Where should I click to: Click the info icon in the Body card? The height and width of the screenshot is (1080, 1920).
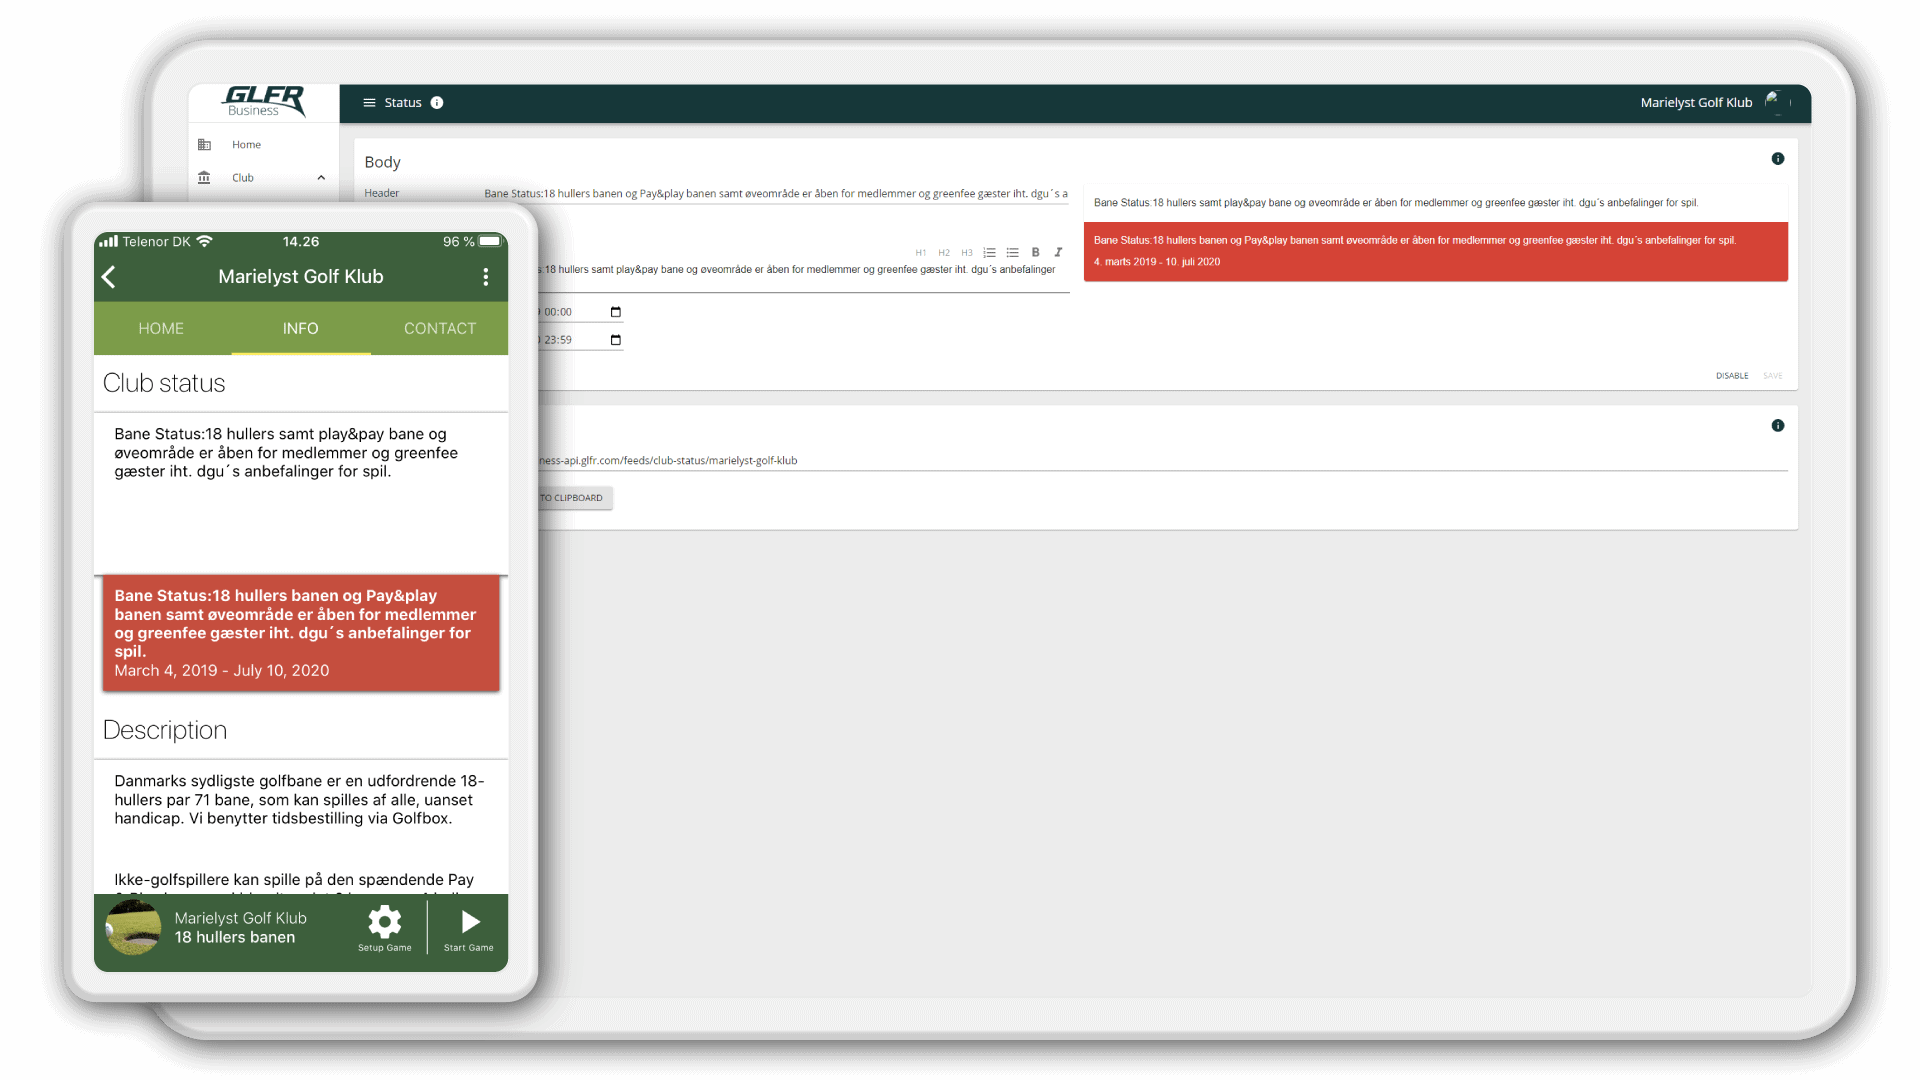[1778, 159]
